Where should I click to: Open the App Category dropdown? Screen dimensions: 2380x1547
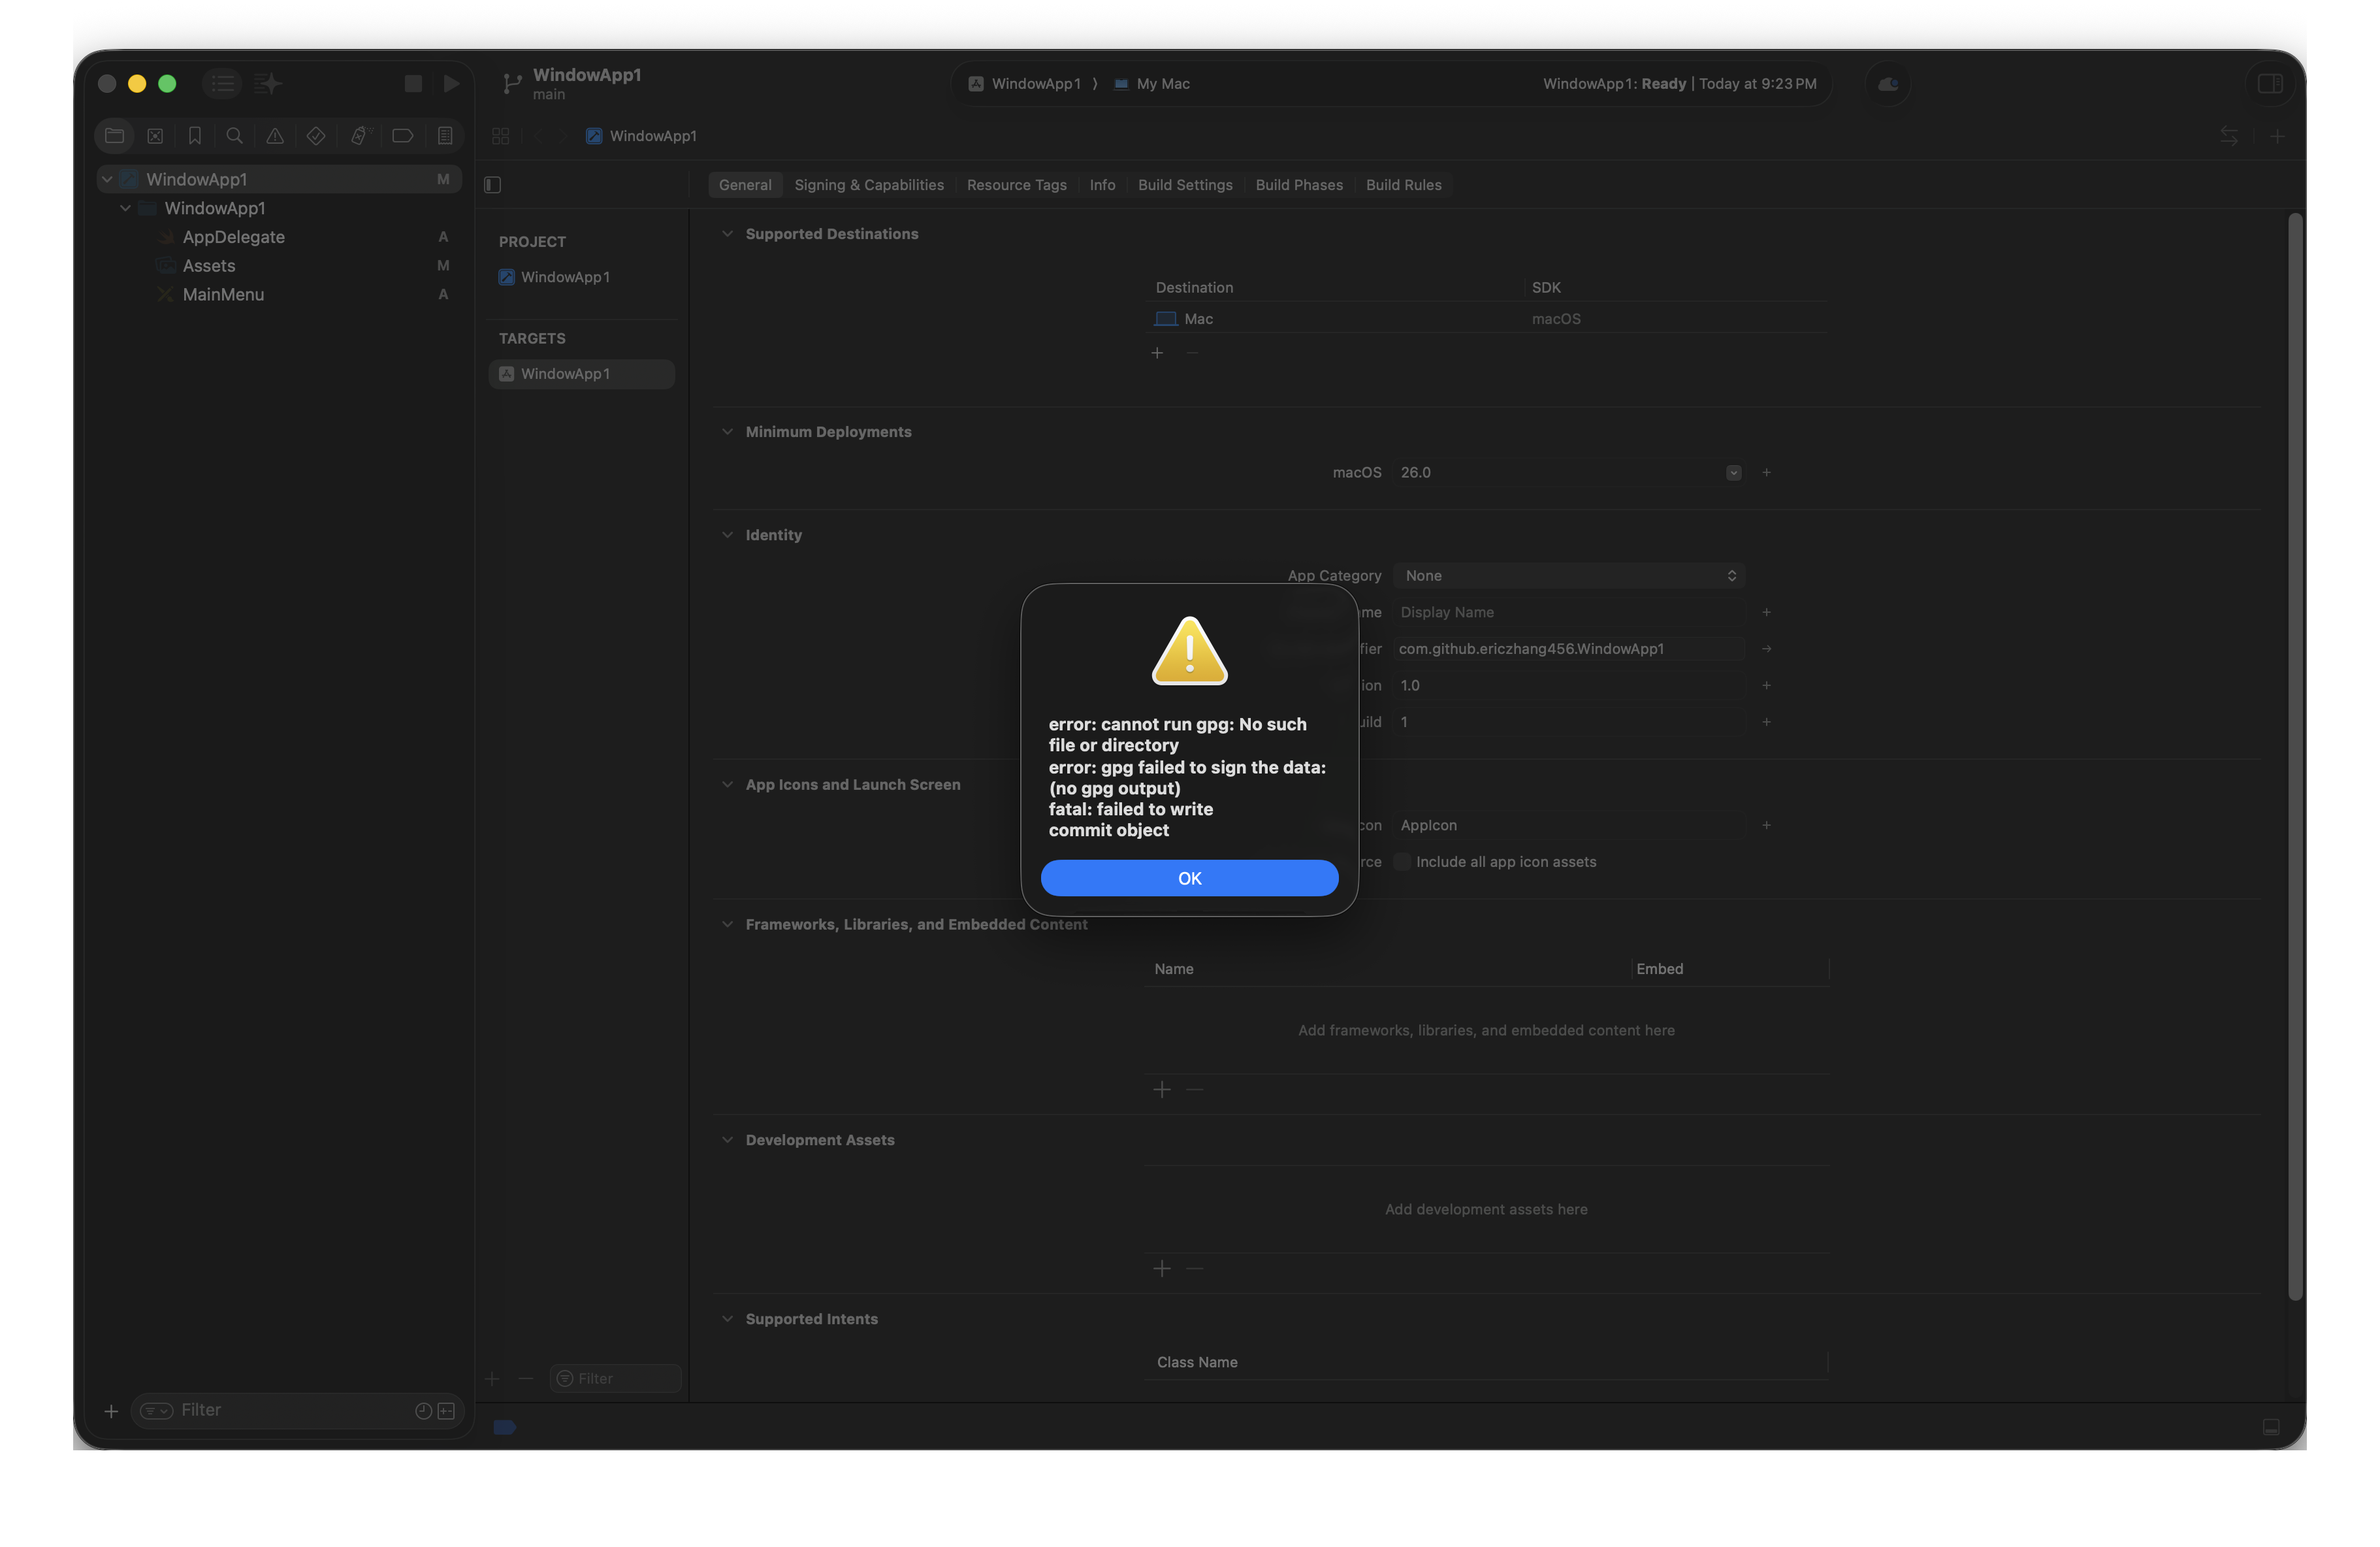1568,576
